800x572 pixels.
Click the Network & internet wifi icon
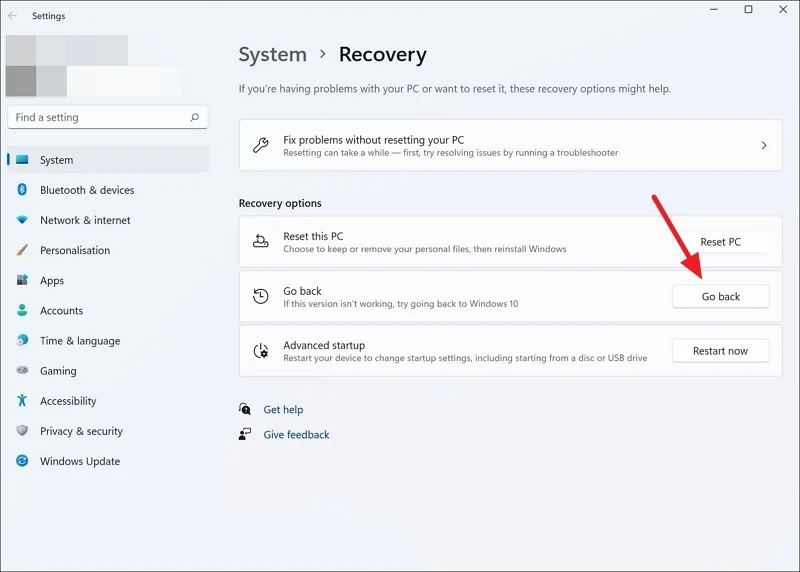pos(22,220)
